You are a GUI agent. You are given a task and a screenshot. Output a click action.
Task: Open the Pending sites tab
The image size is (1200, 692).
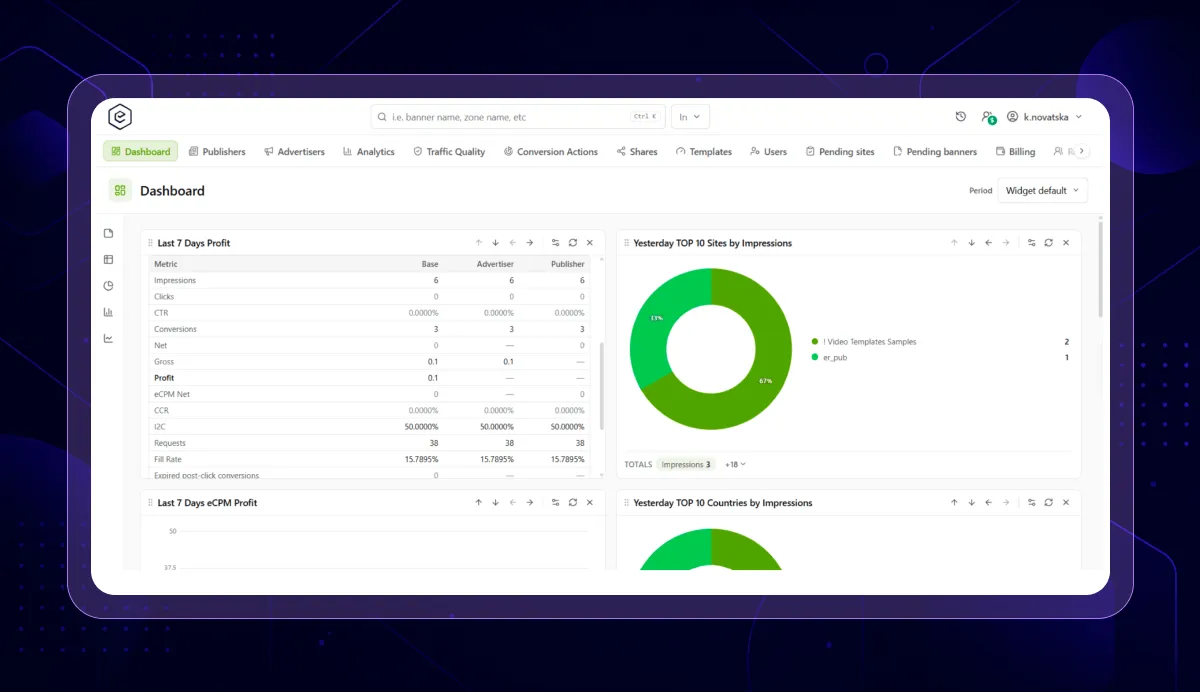point(838,152)
